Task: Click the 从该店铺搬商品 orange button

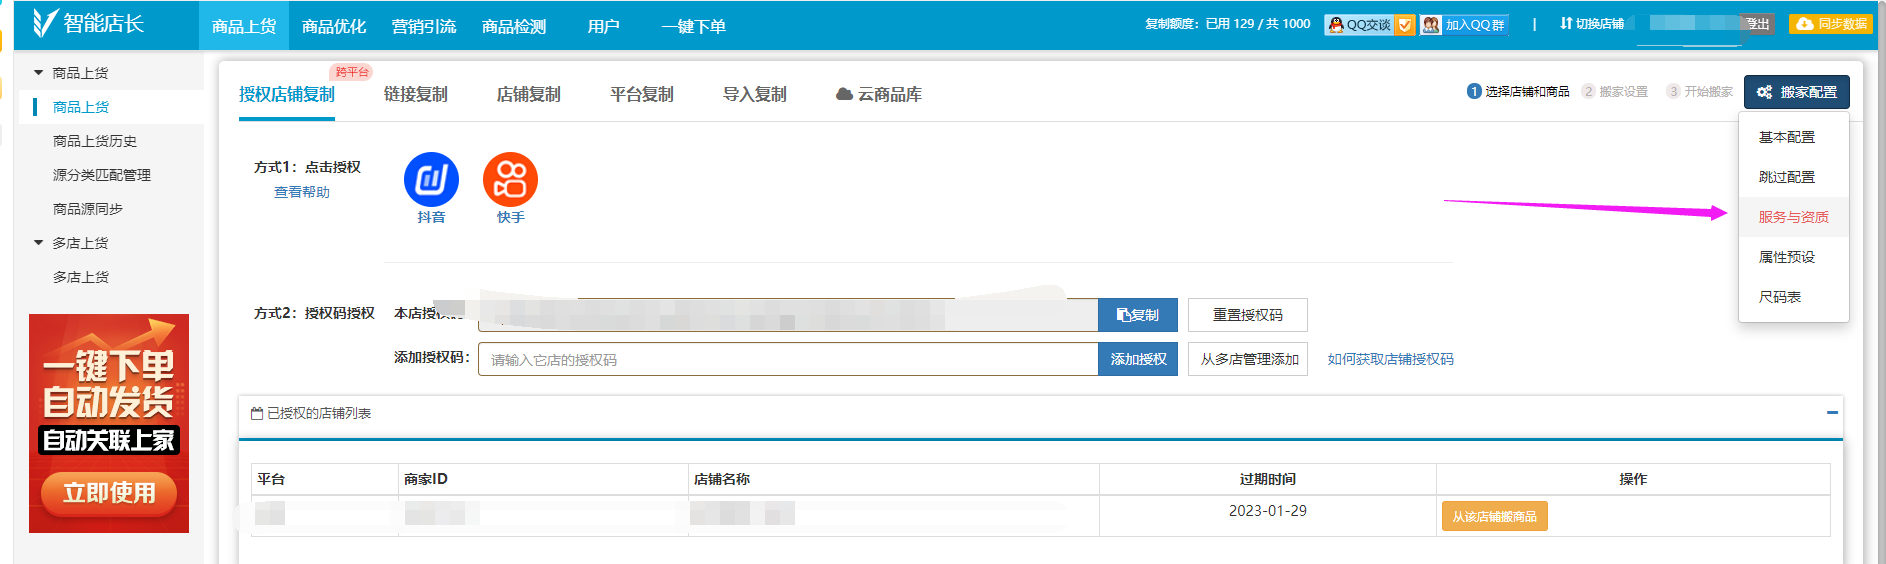Action: 1494,517
